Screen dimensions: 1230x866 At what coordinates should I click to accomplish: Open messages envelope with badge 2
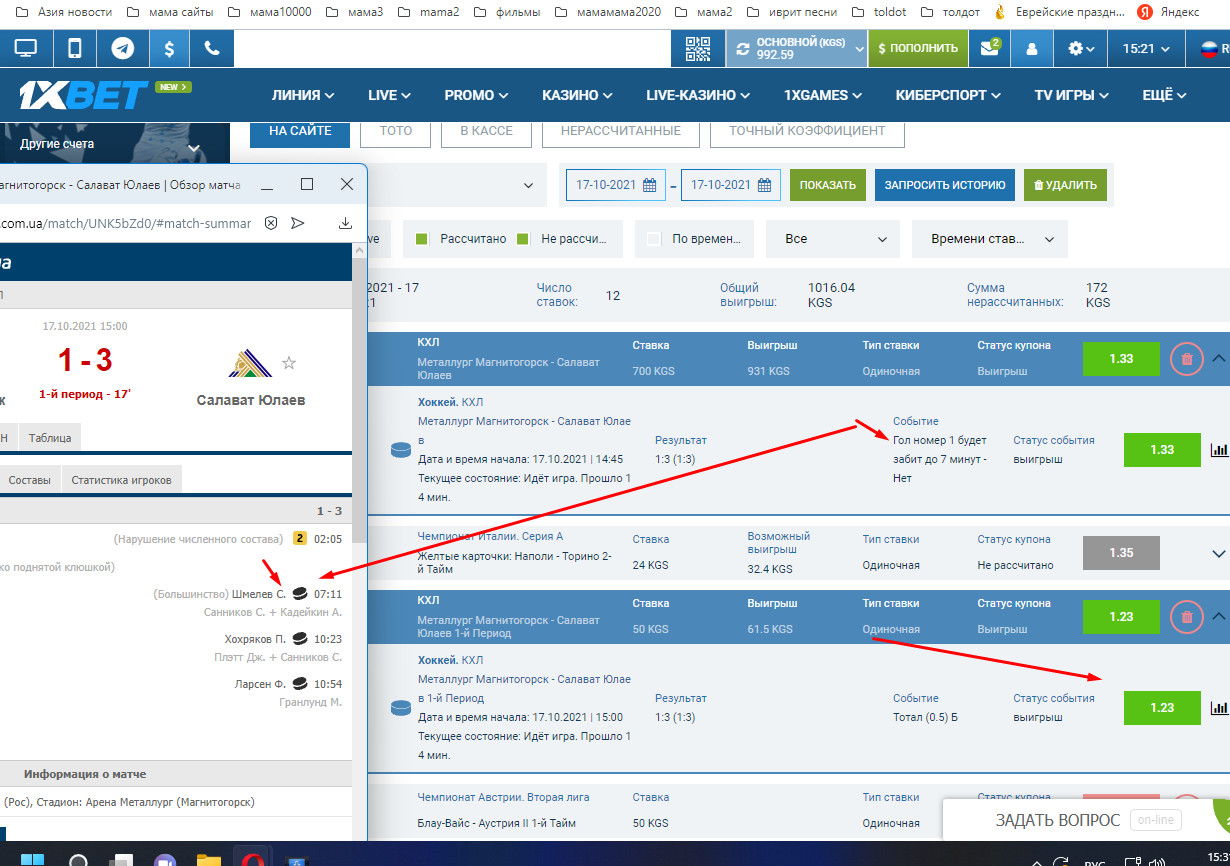pos(990,48)
